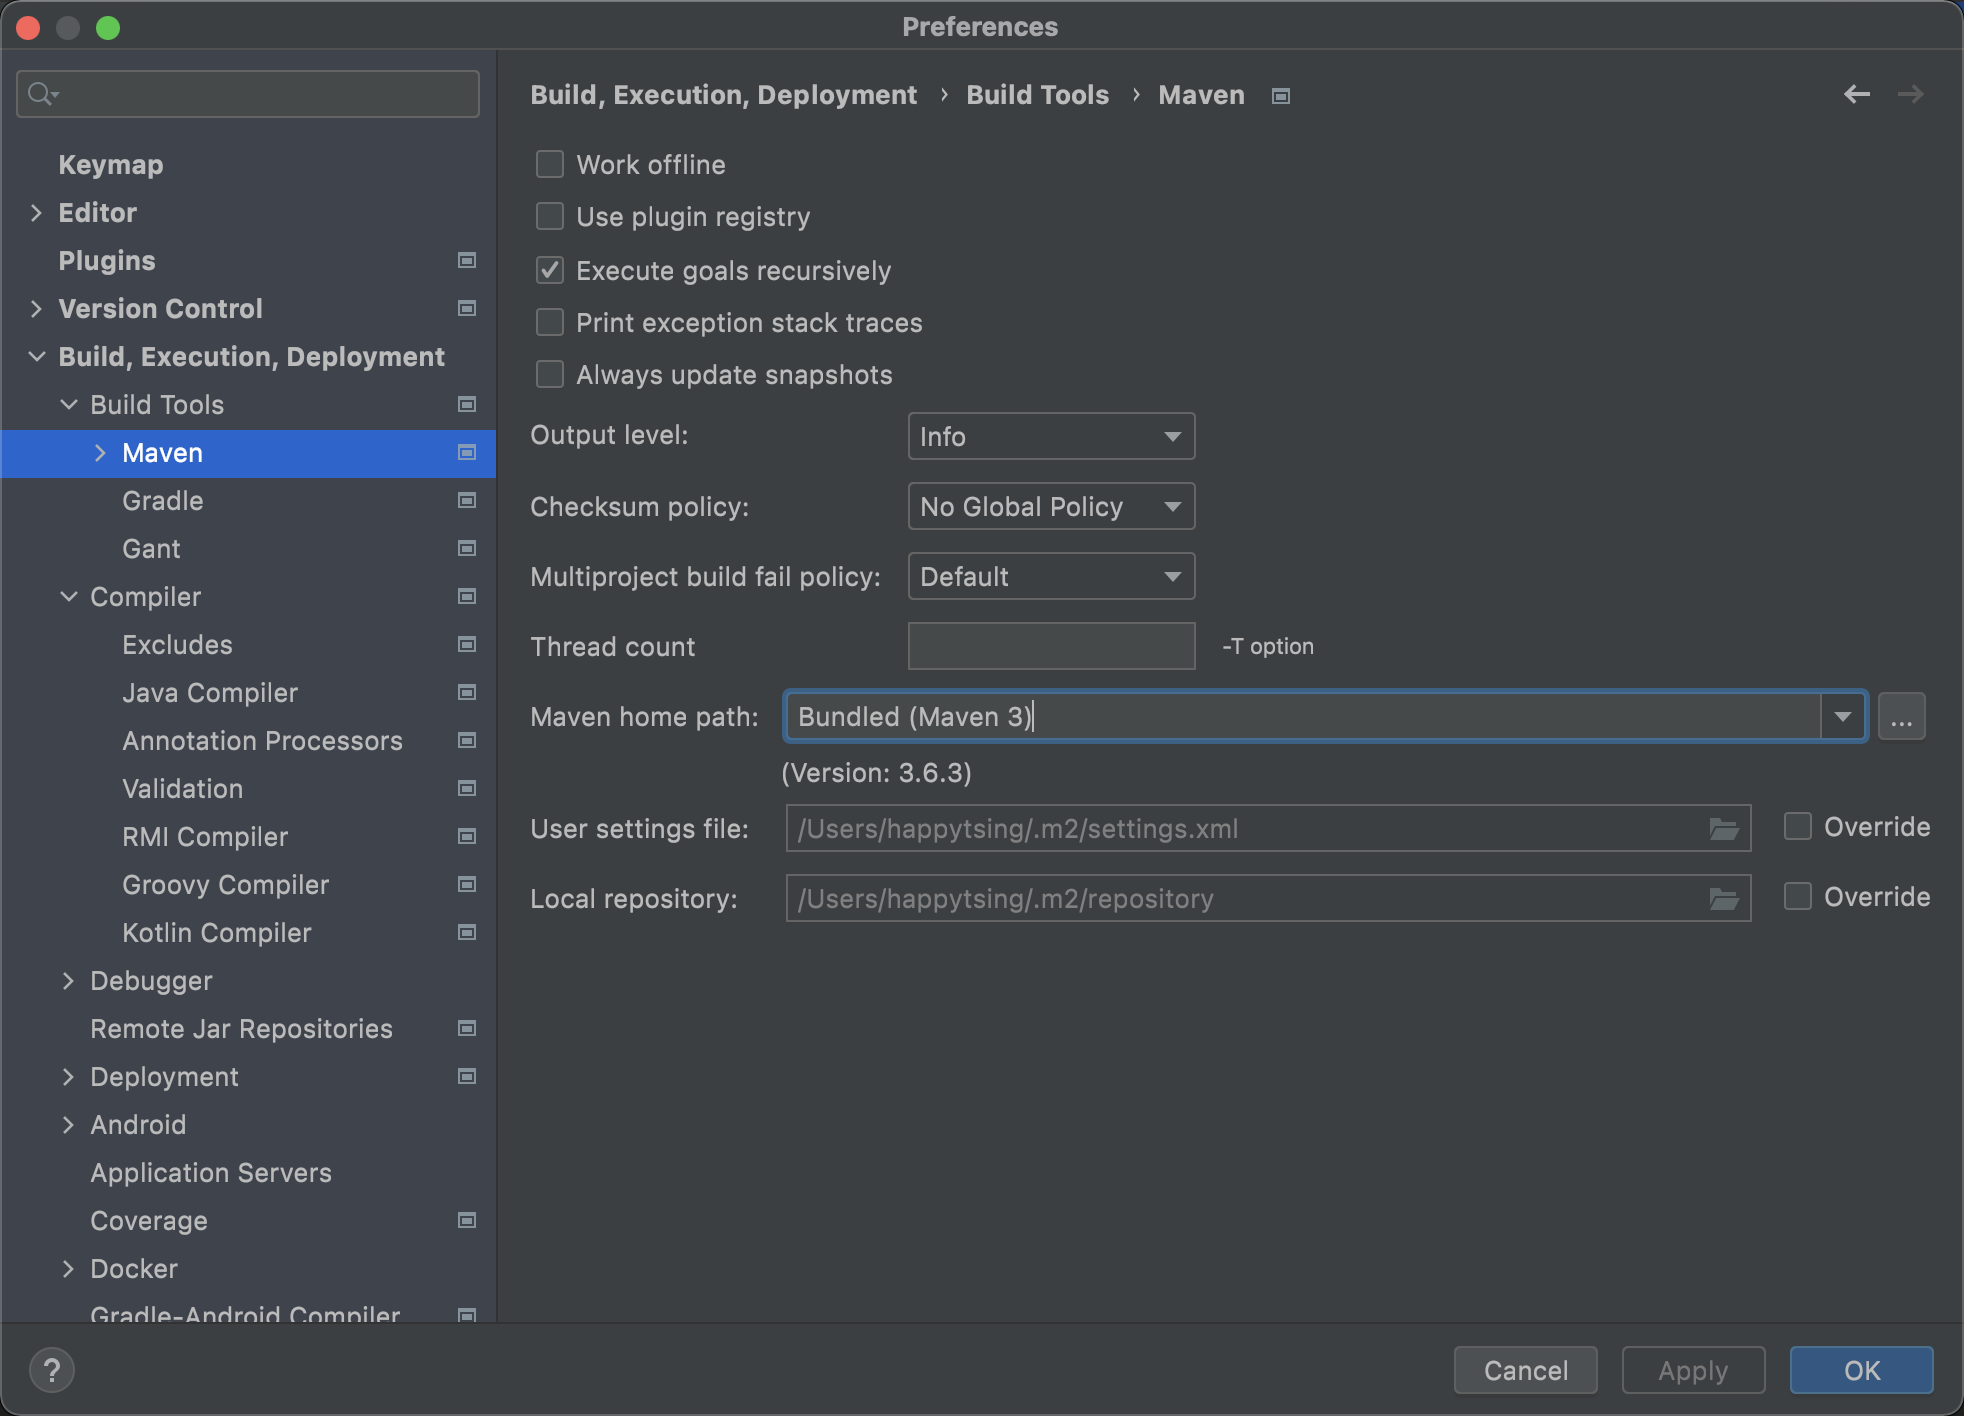The image size is (1964, 1416).
Task: Click project-level icon beside Compiler
Action: (466, 597)
